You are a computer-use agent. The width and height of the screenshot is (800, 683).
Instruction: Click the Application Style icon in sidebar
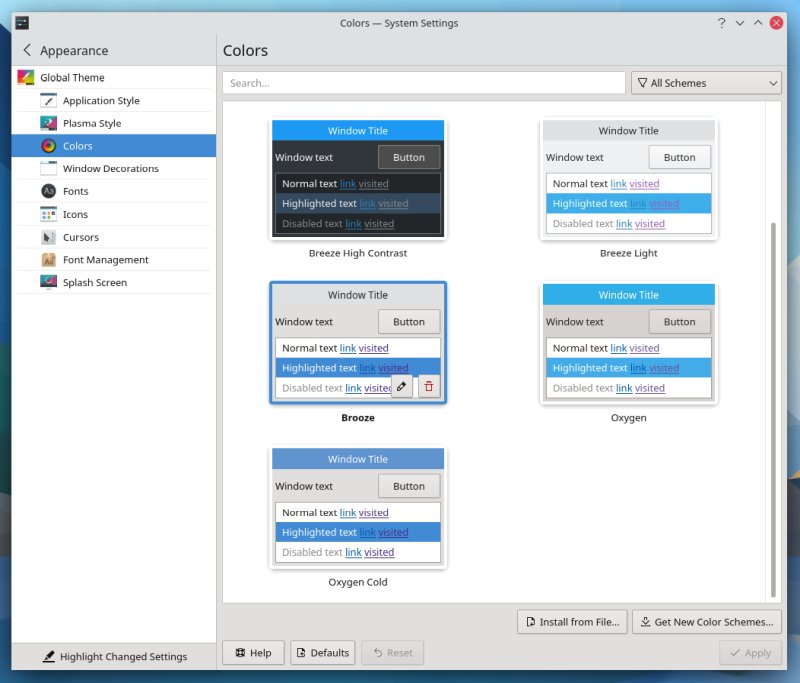48,101
